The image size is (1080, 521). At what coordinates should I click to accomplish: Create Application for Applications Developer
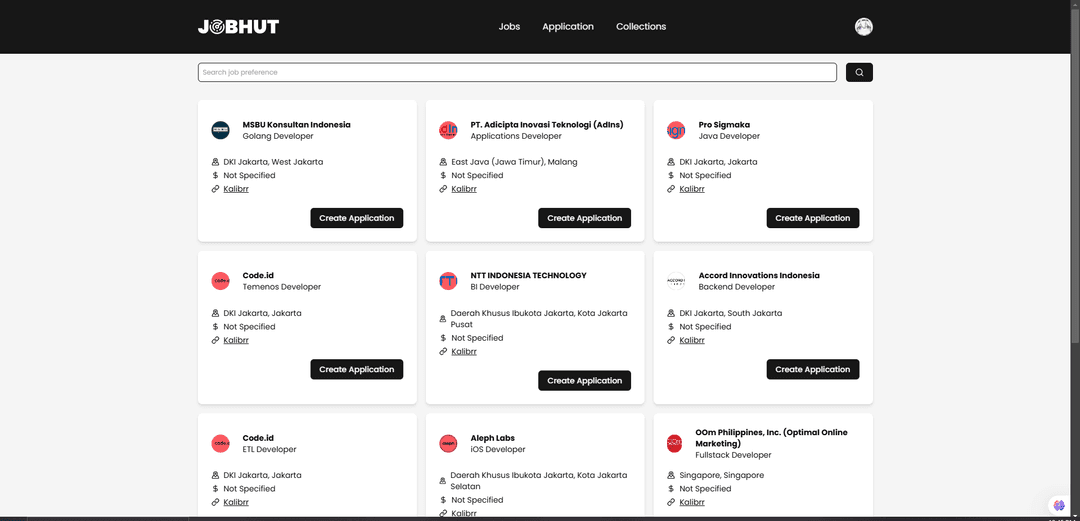(584, 218)
